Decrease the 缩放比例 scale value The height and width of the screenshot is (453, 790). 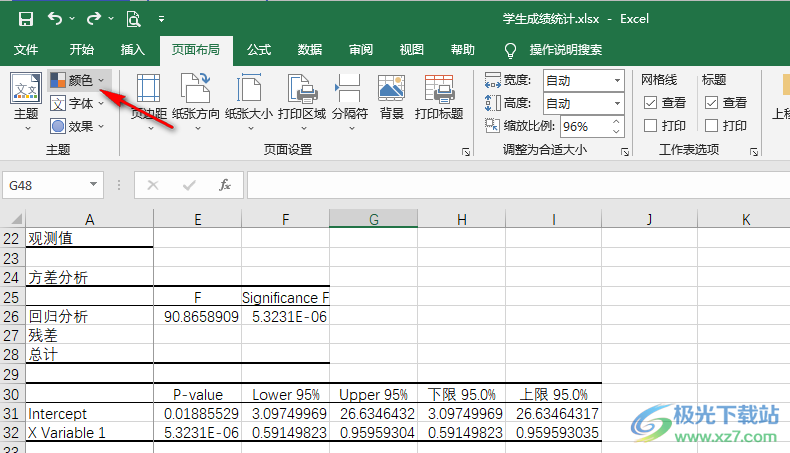(x=616, y=132)
